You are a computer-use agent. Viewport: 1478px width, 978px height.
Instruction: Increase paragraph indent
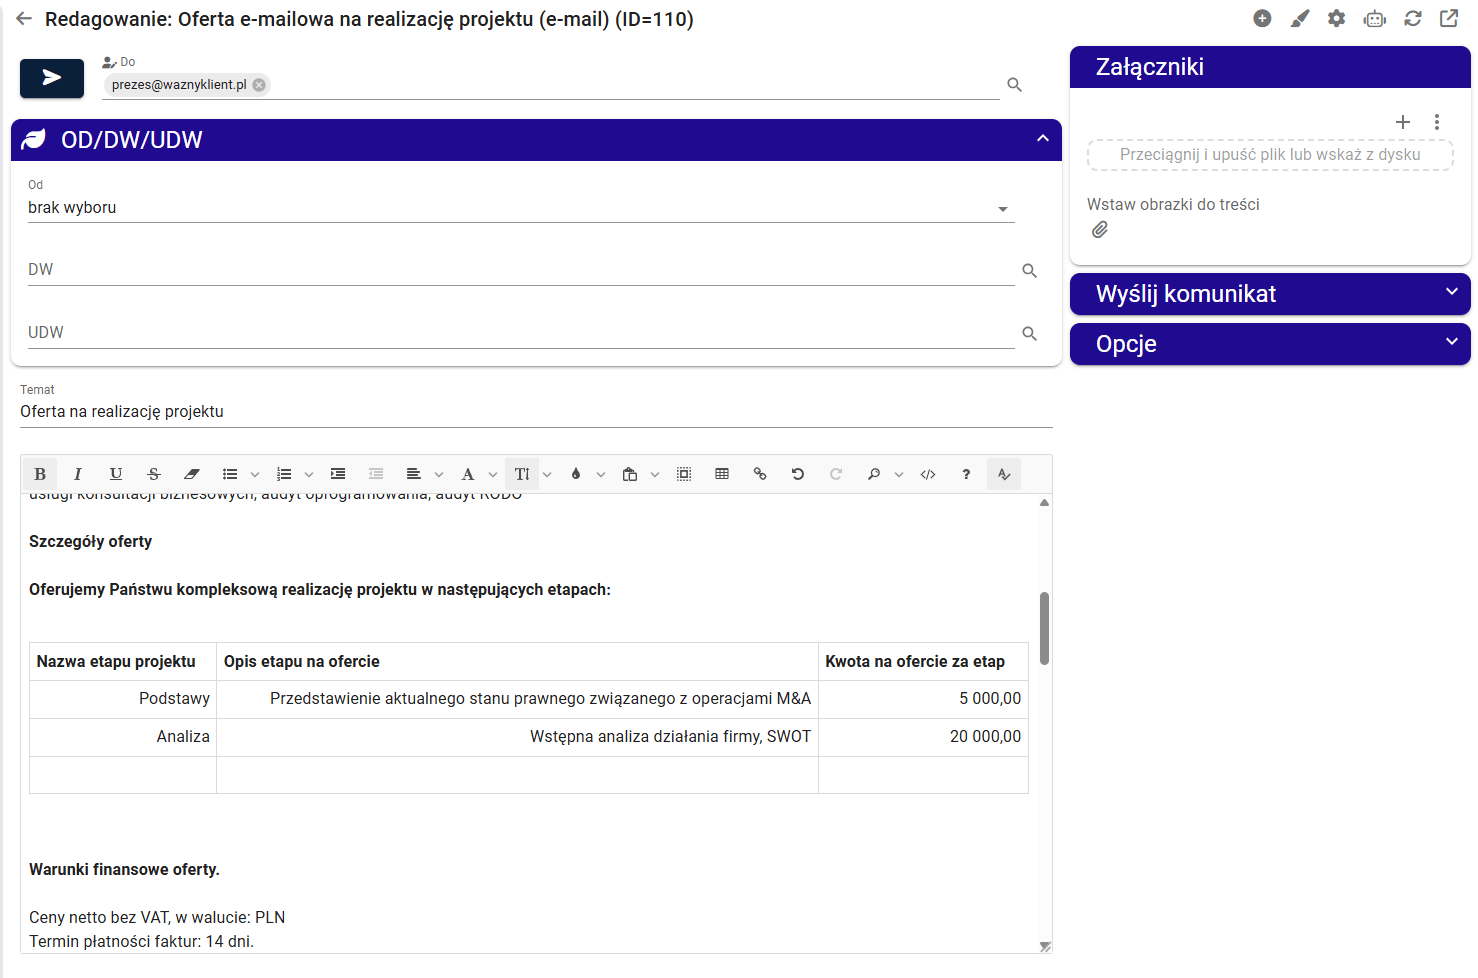338,474
